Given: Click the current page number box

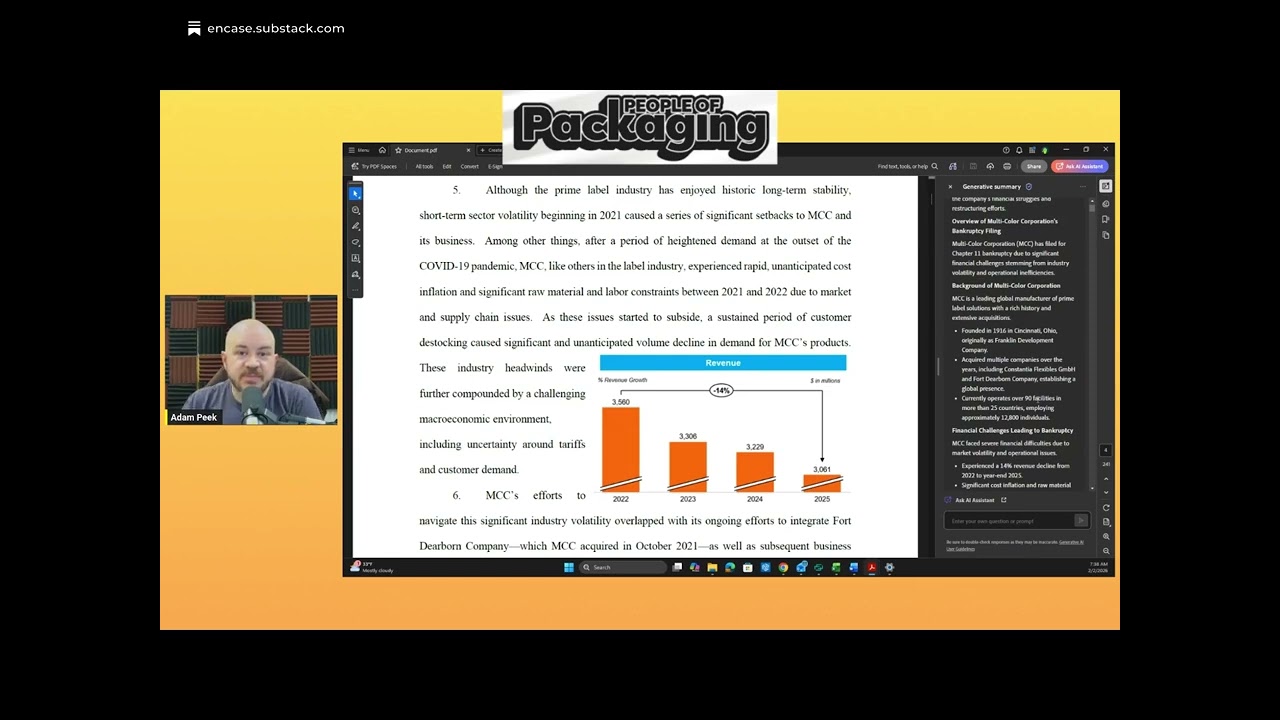Looking at the screenshot, I should click(x=1106, y=450).
